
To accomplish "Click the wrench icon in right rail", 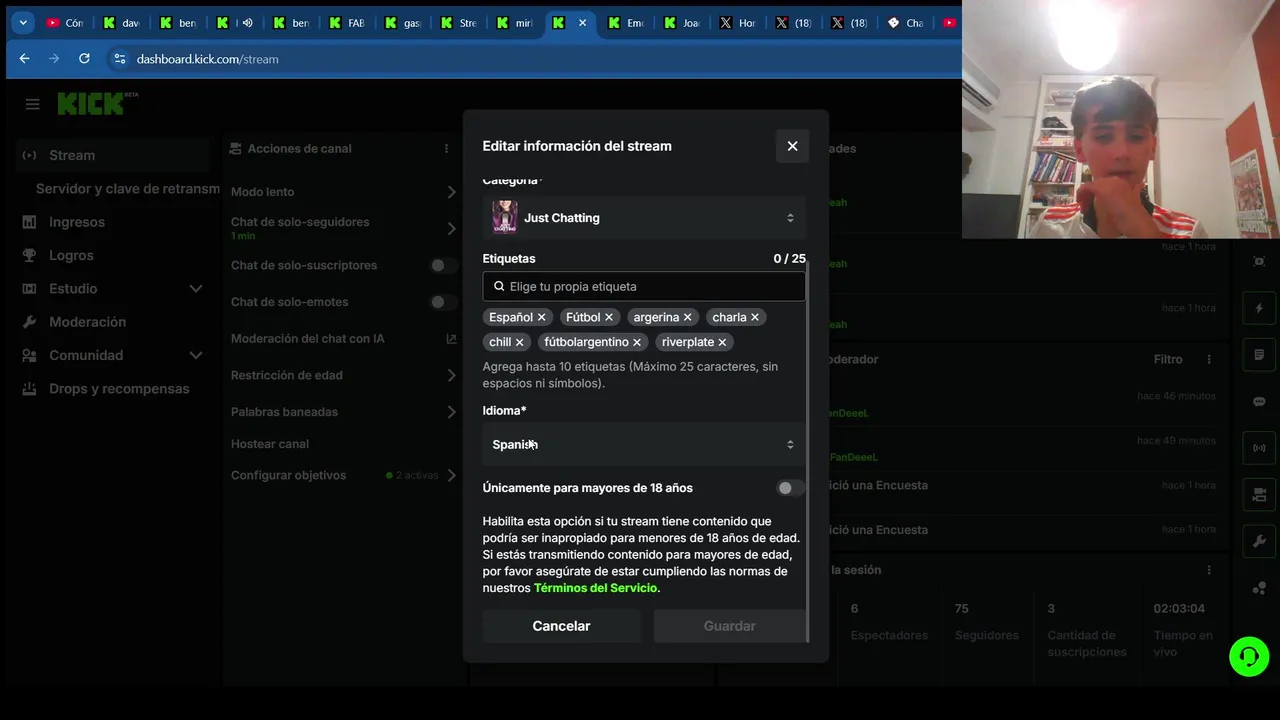I will tap(1259, 541).
